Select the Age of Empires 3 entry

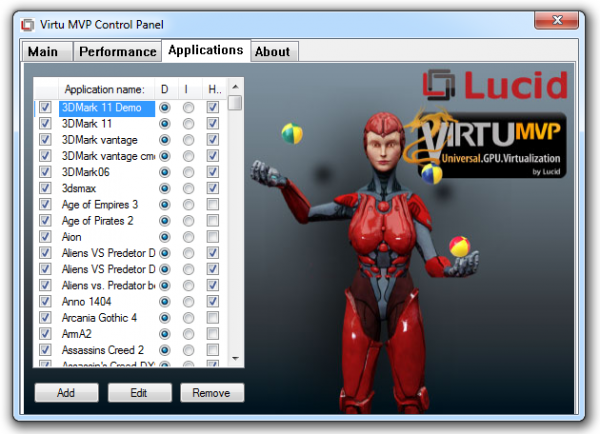[100, 204]
